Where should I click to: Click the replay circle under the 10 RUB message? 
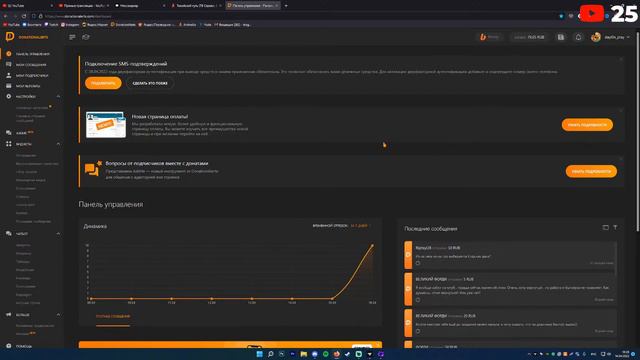pos(418,263)
